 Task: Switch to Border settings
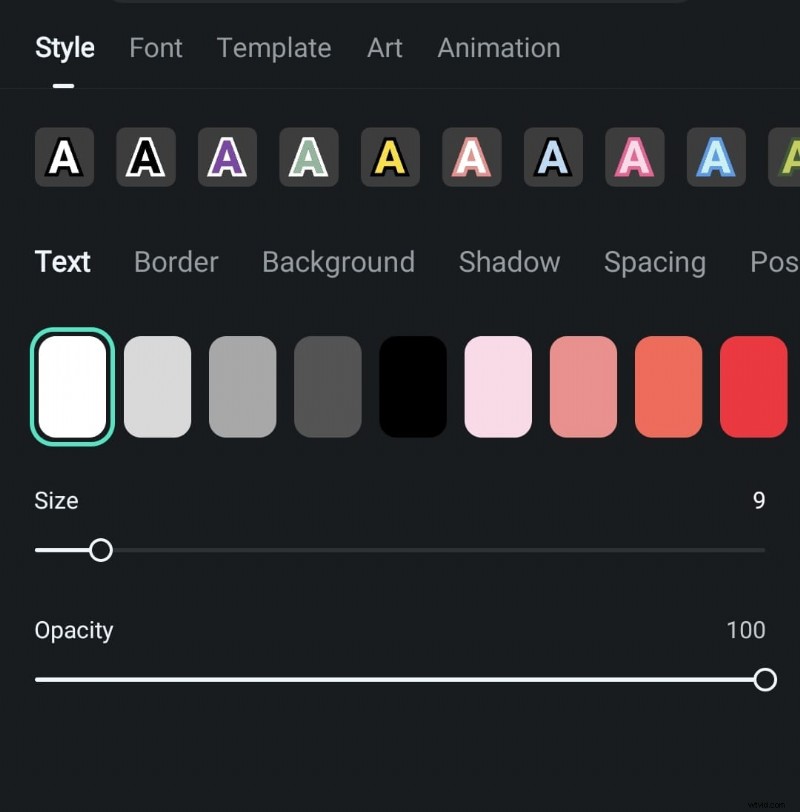[176, 262]
